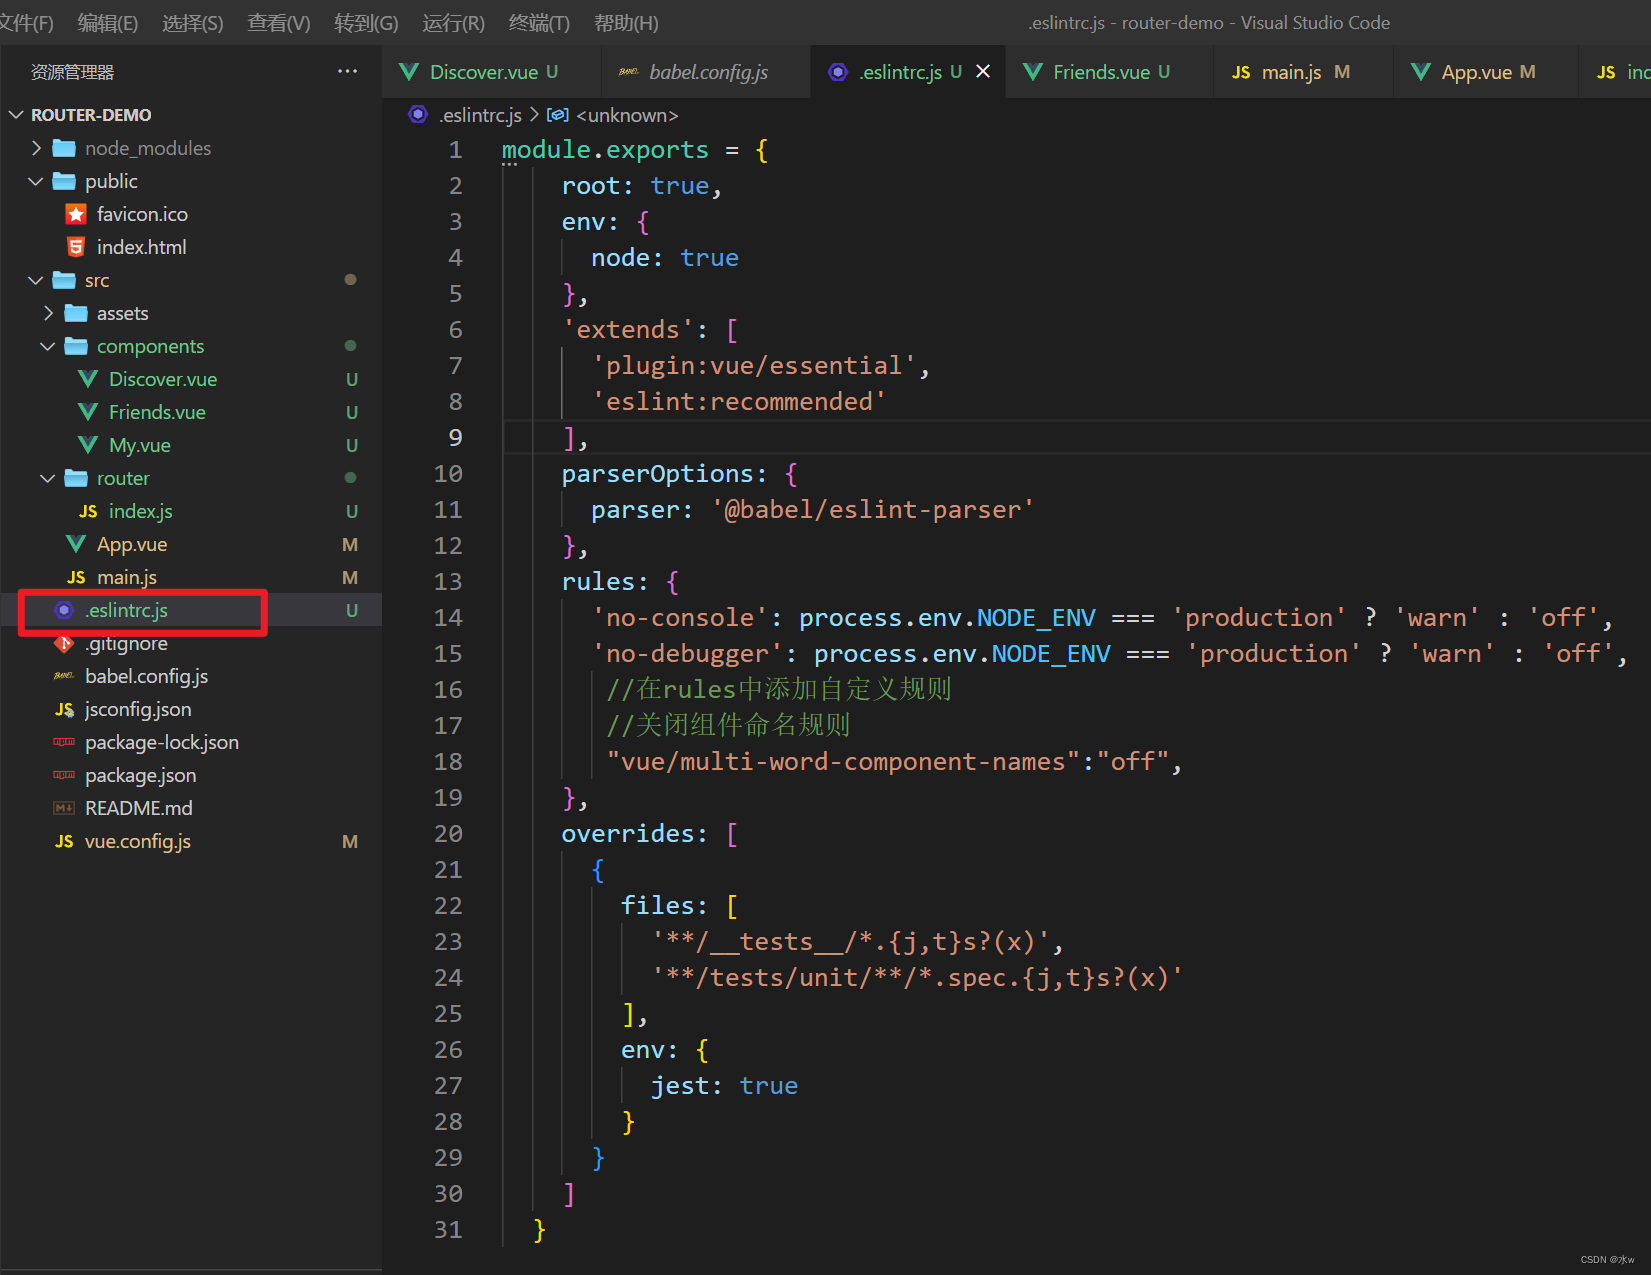Screen dimensions: 1651x1275
Task: Switch to the Friends.vue tab
Action: 1100,72
